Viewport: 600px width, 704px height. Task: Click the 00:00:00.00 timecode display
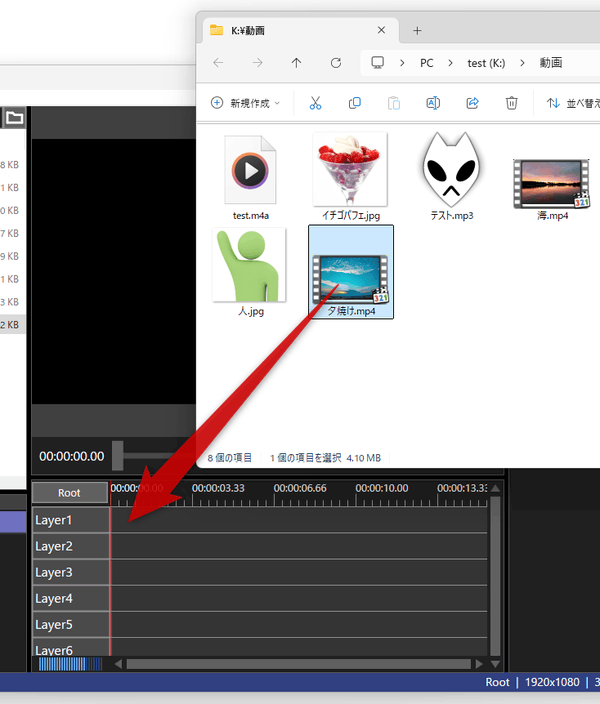[x=72, y=456]
